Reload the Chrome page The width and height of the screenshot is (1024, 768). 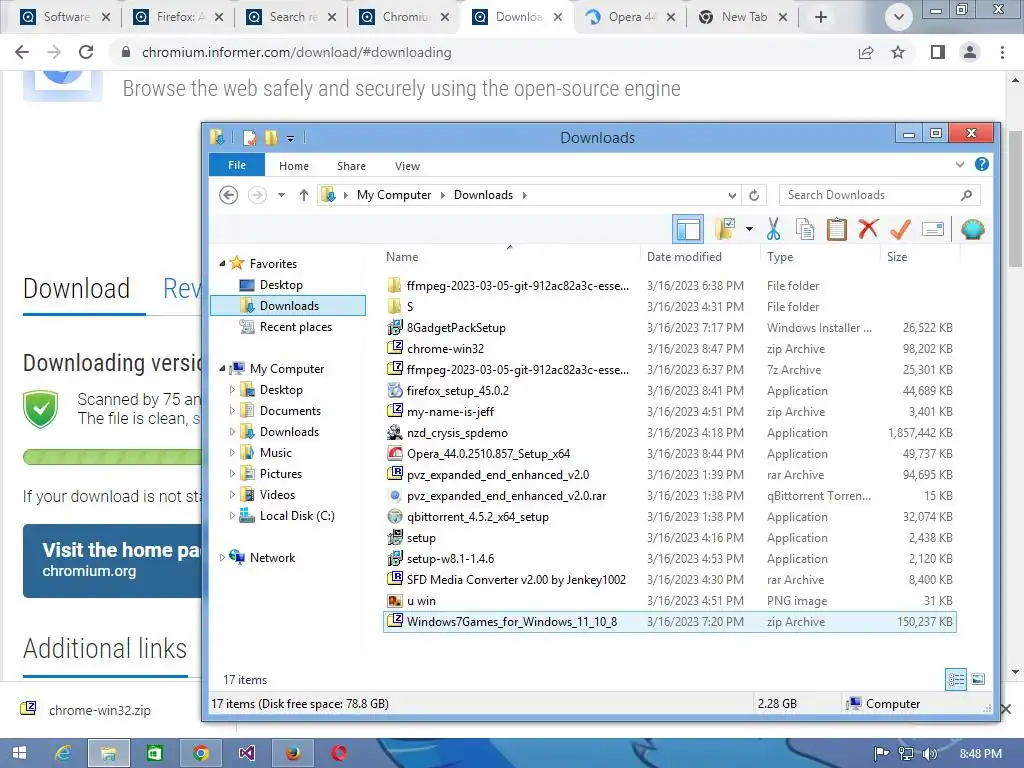point(86,52)
